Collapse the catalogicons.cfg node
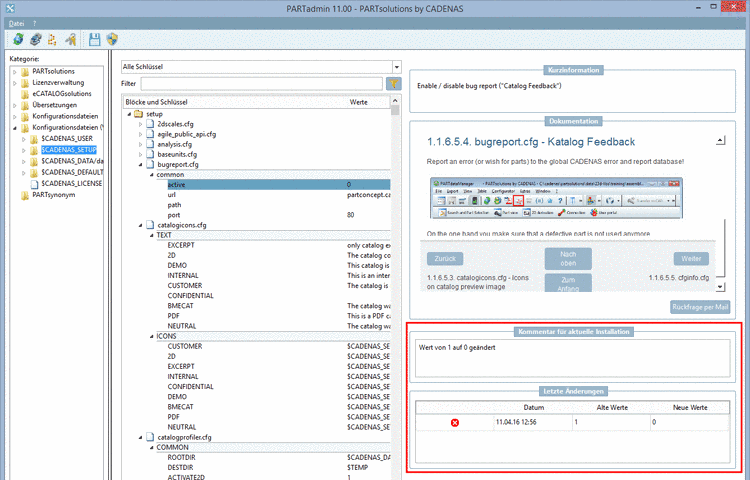 pos(141,225)
